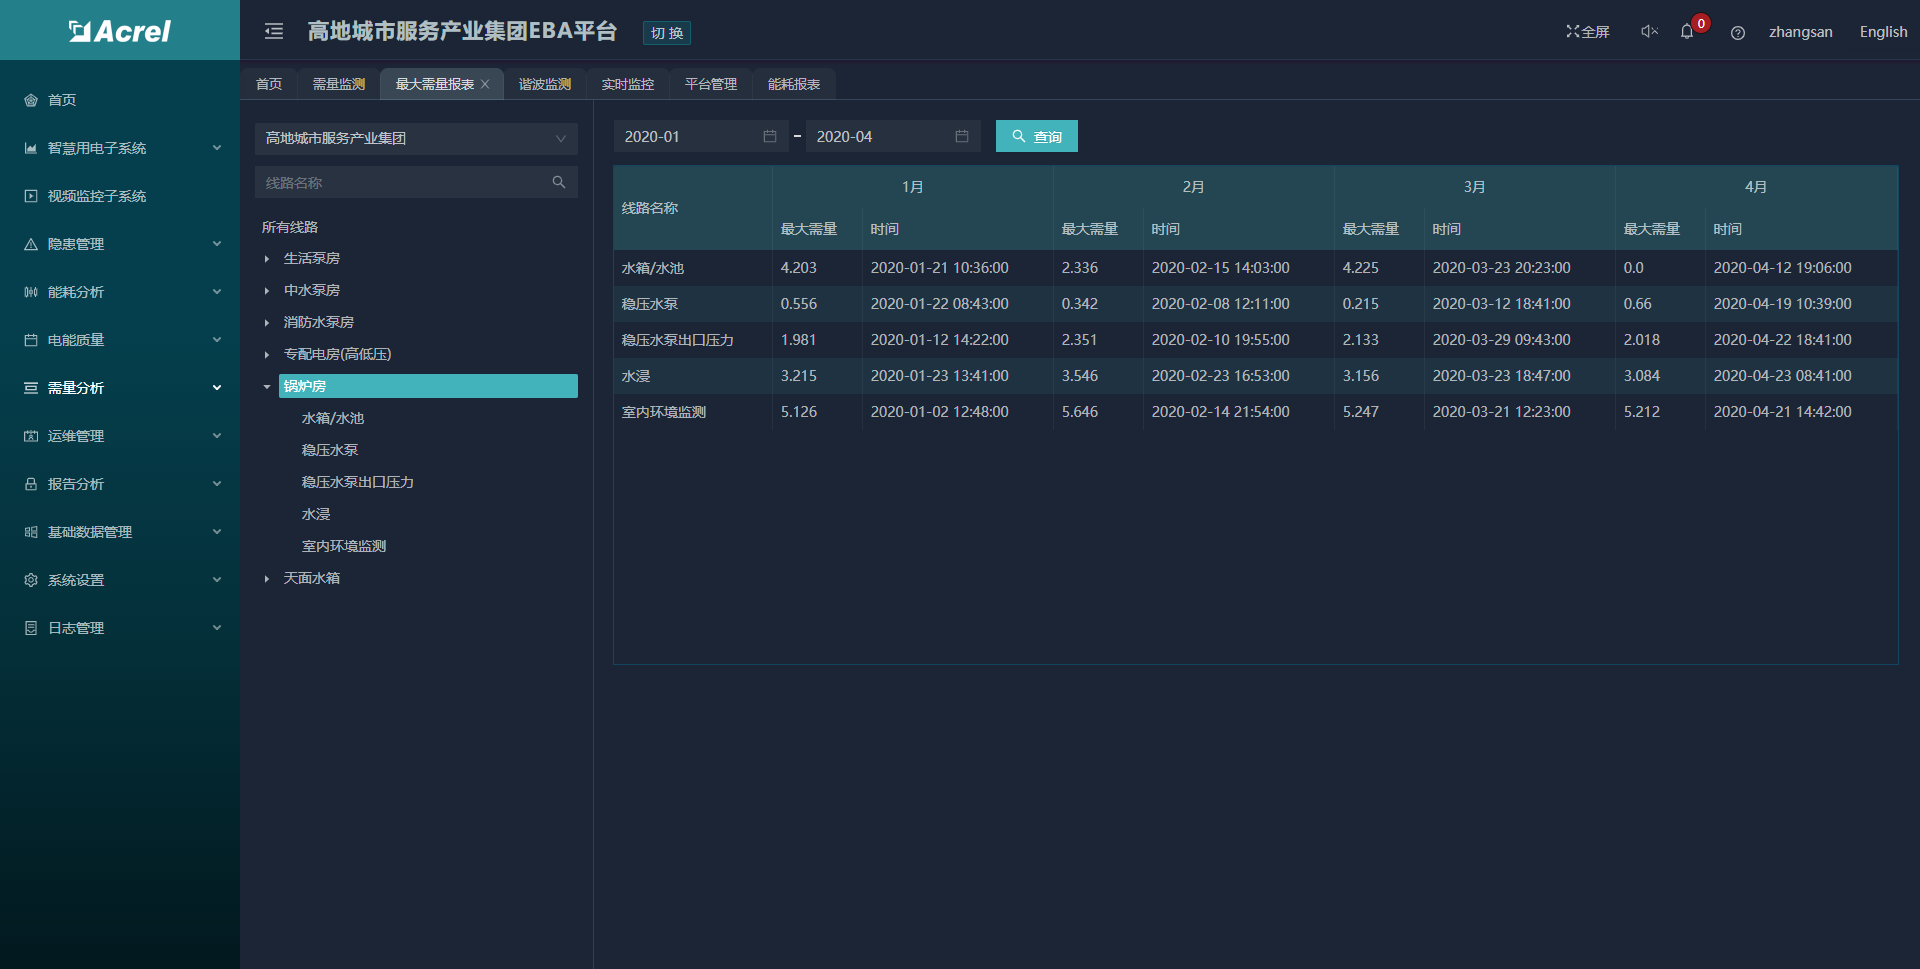Open notifications bell icon

(x=1687, y=32)
